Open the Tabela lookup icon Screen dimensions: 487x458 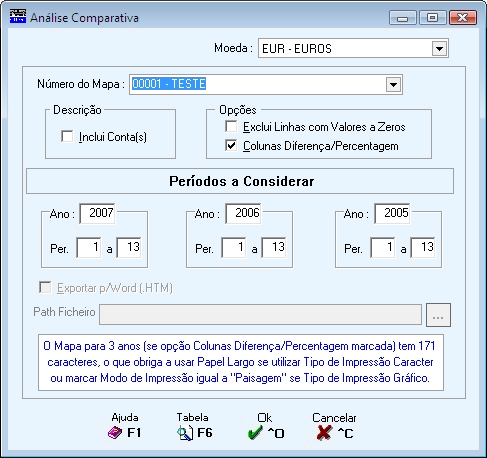coord(185,433)
